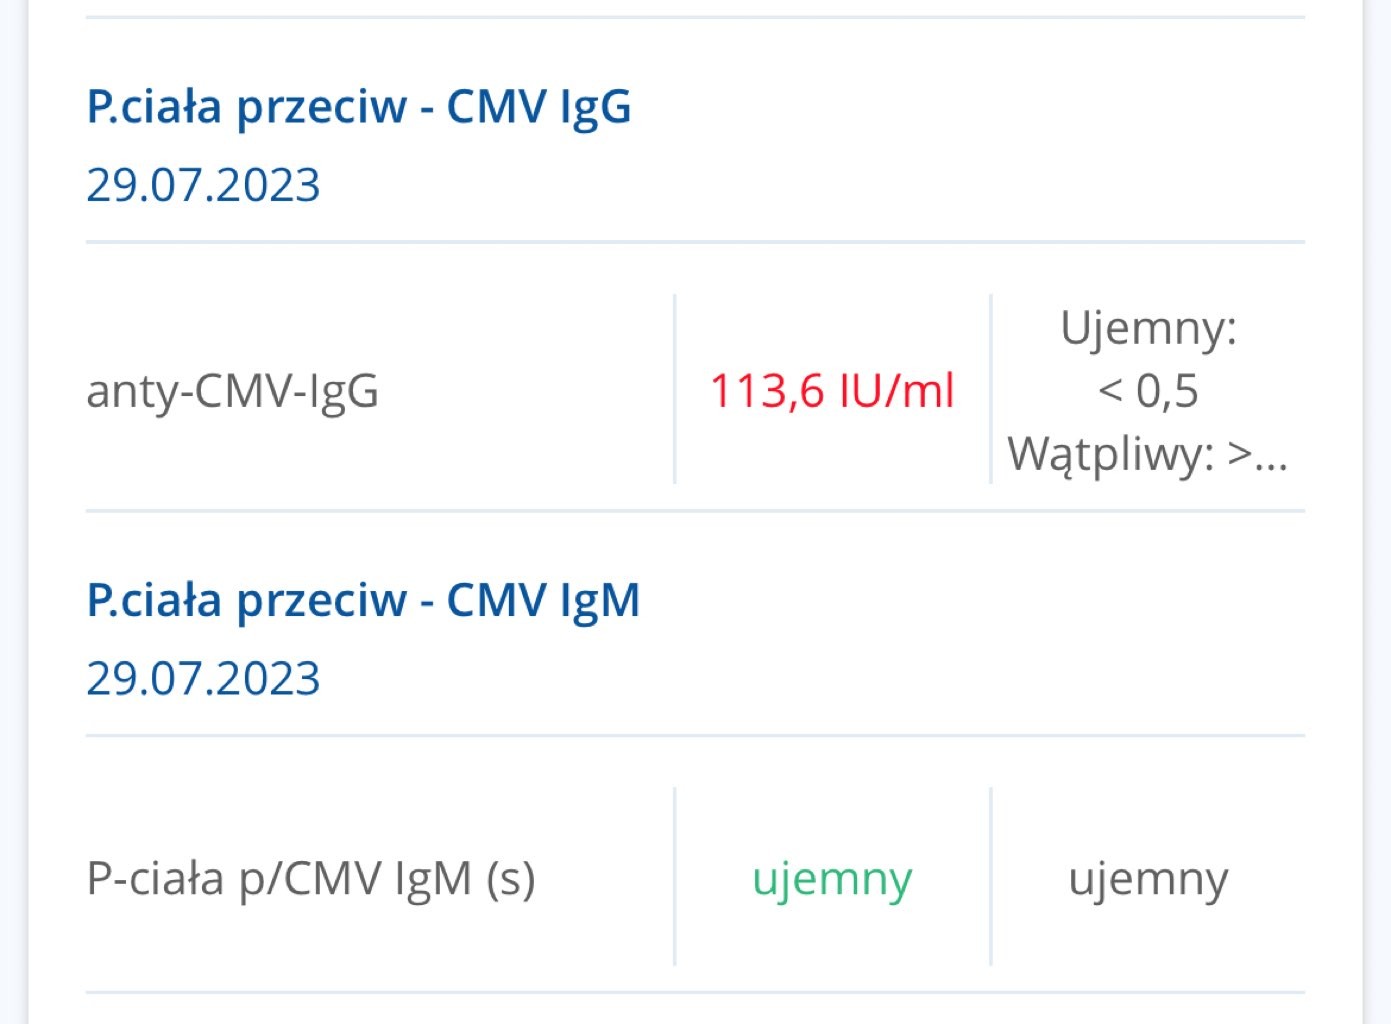
Task: Click the word P.ciała in the CMV IgM heading
Action: pyautogui.click(x=154, y=600)
